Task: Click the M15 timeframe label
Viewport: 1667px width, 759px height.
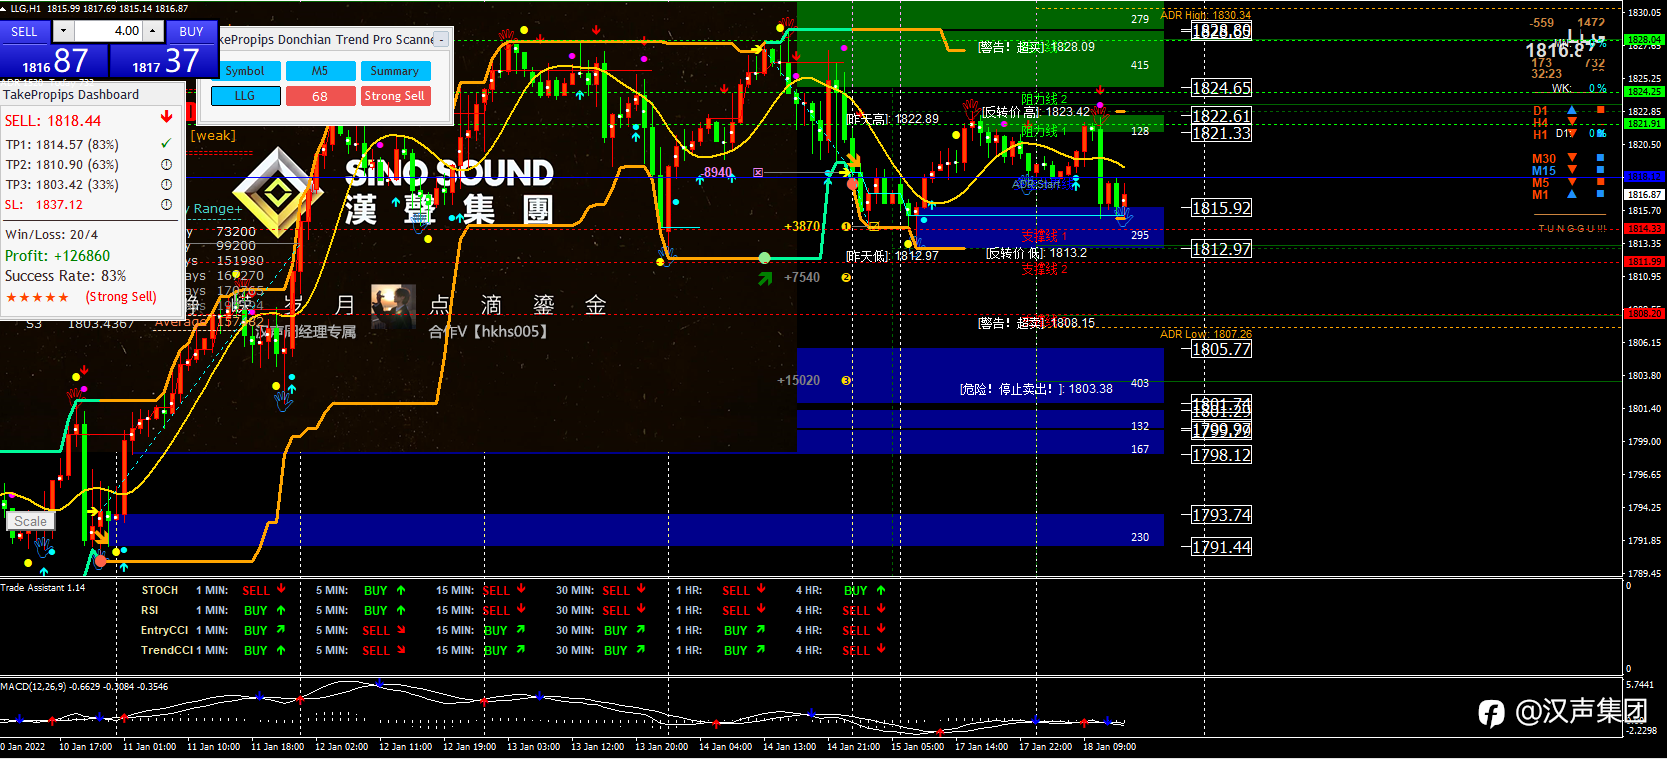Action: tap(1543, 171)
